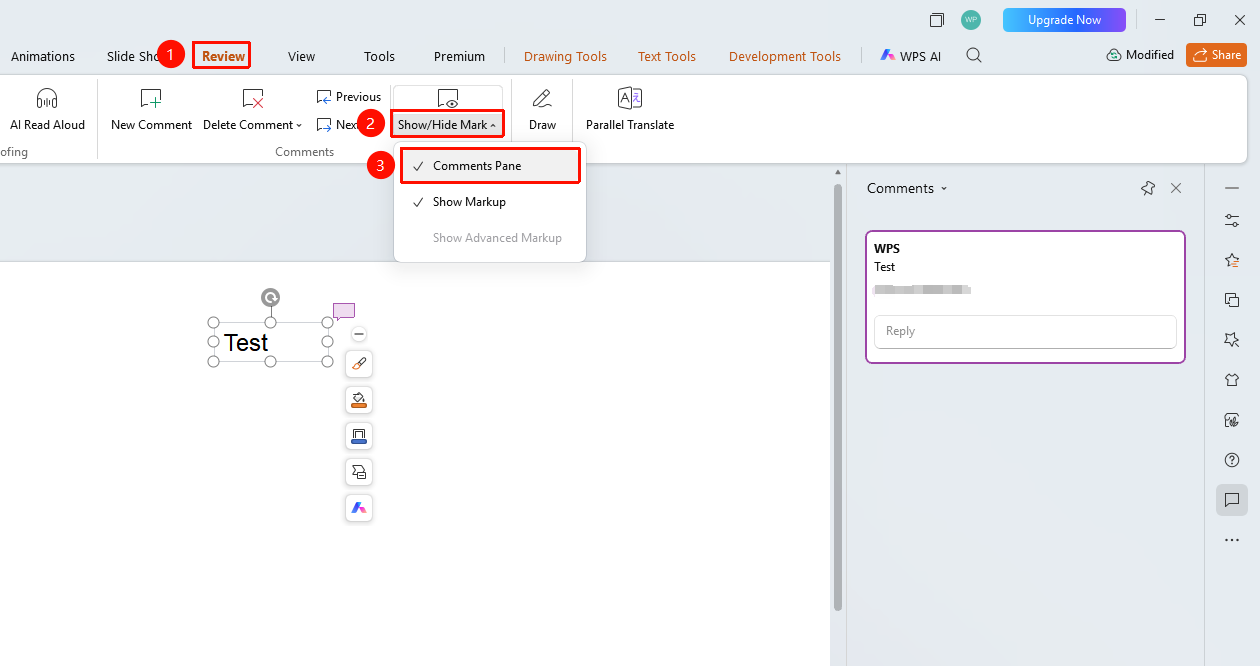Screen dimensions: 1260x666
Task: Click the slide area vertical scrollbar
Action: click(838, 395)
